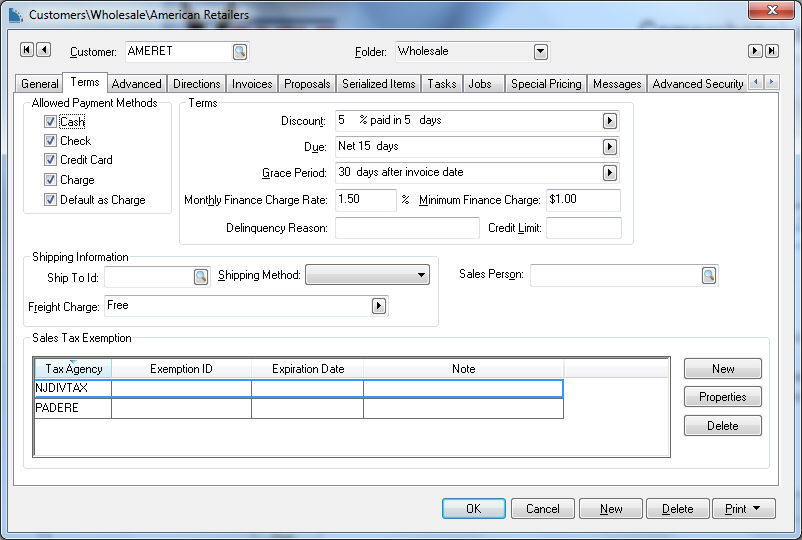Click the Credit Limit input field
The width and height of the screenshot is (802, 540).
click(x=583, y=228)
